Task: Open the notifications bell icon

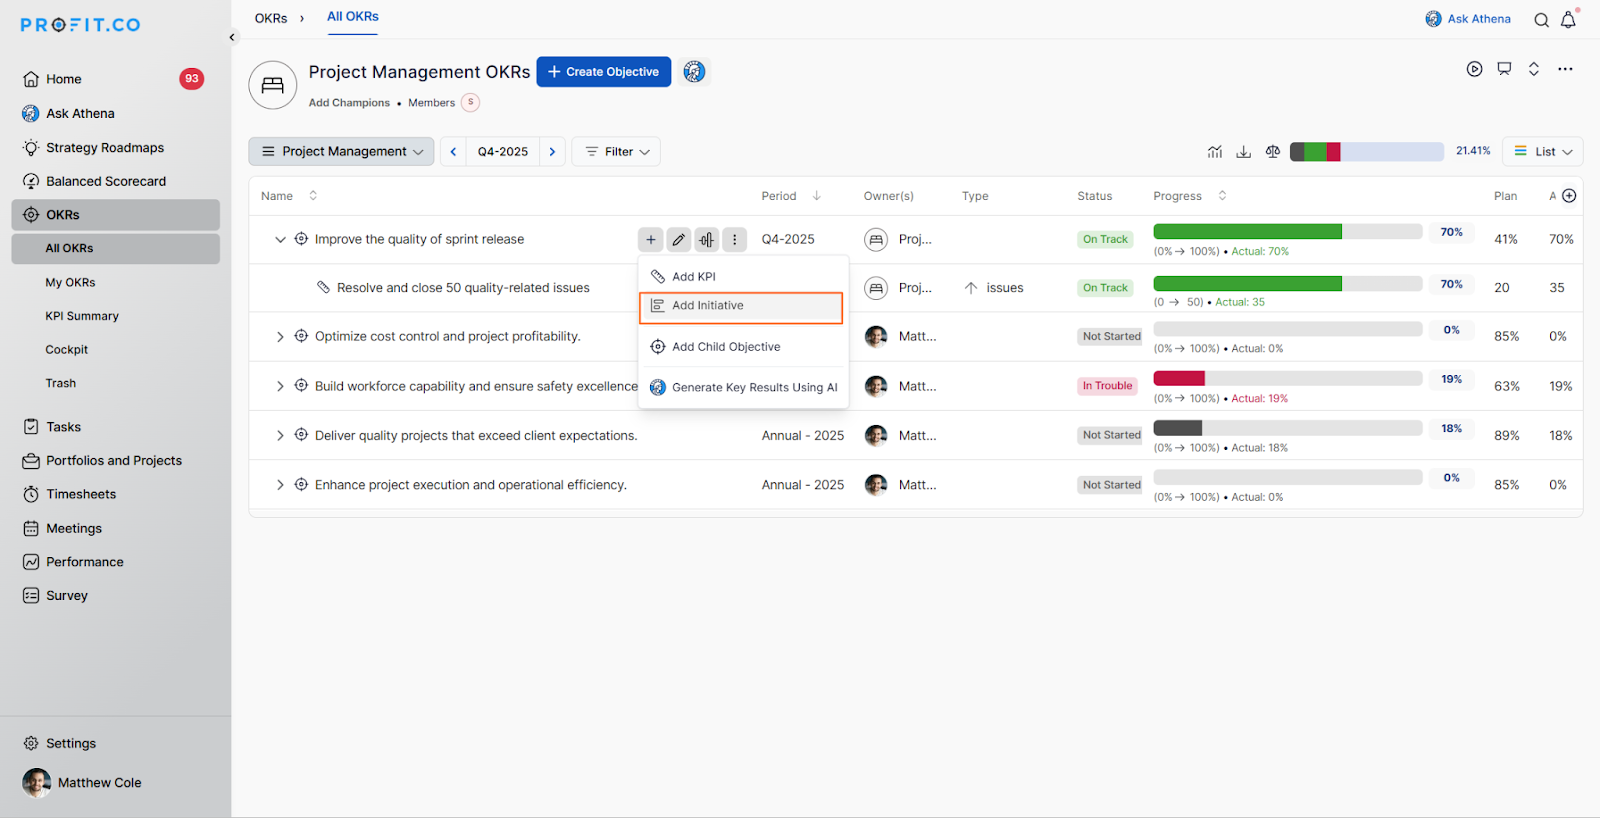Action: point(1568,19)
